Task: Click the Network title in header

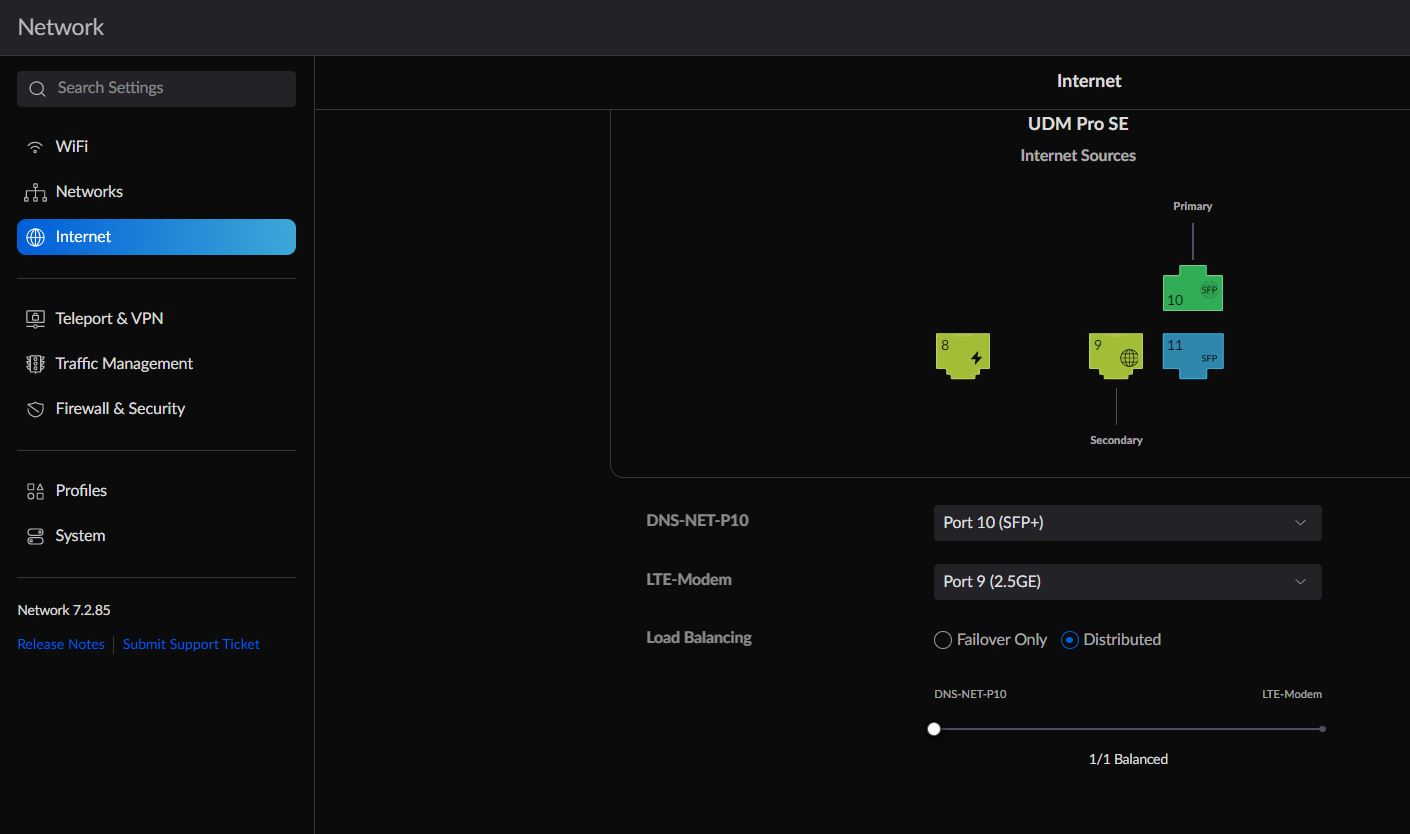Action: click(x=61, y=28)
